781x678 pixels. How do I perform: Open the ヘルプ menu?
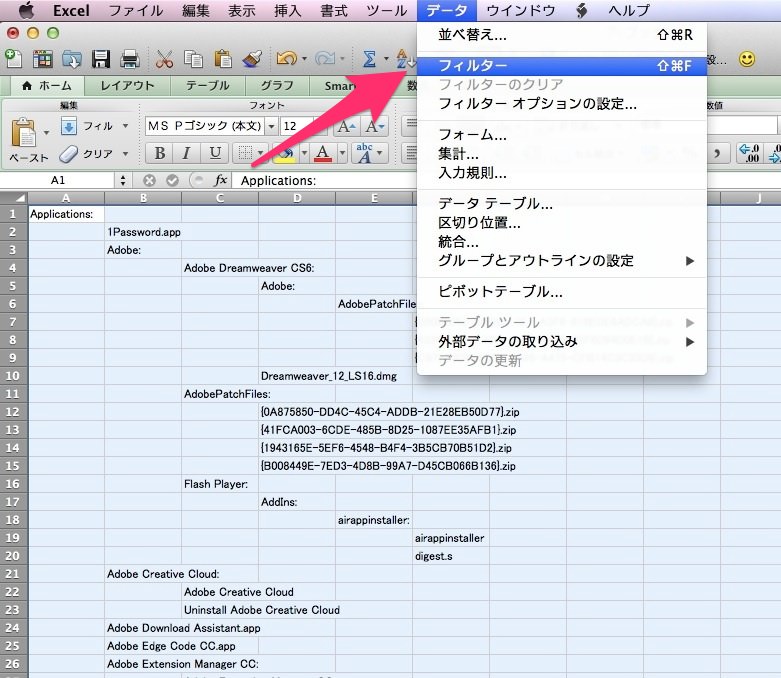tap(629, 10)
